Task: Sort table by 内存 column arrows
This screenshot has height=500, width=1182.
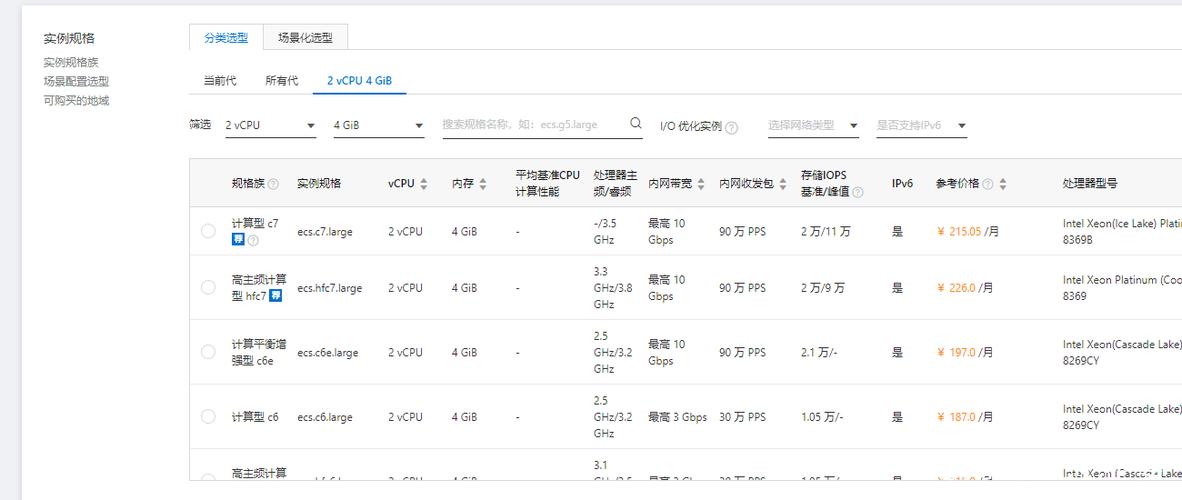Action: tap(483, 184)
